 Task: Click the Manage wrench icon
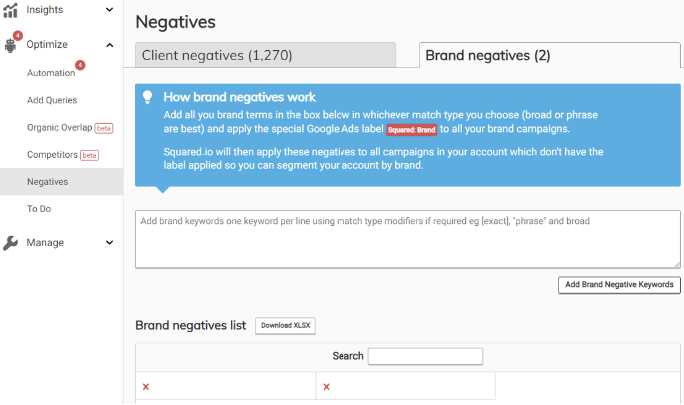11,243
